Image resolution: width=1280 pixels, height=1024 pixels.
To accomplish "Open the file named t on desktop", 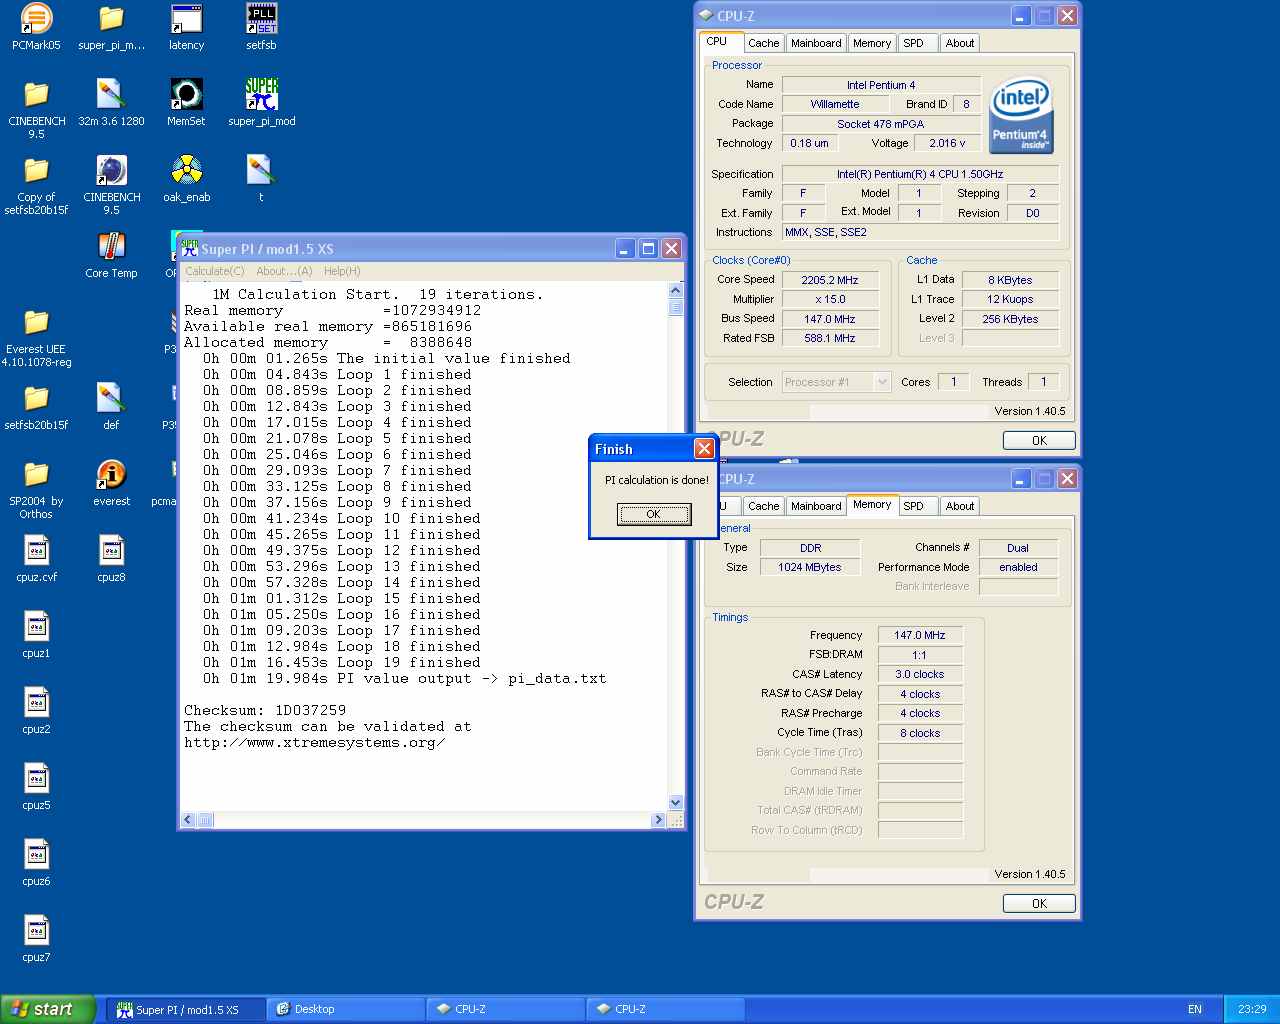I will 261,179.
